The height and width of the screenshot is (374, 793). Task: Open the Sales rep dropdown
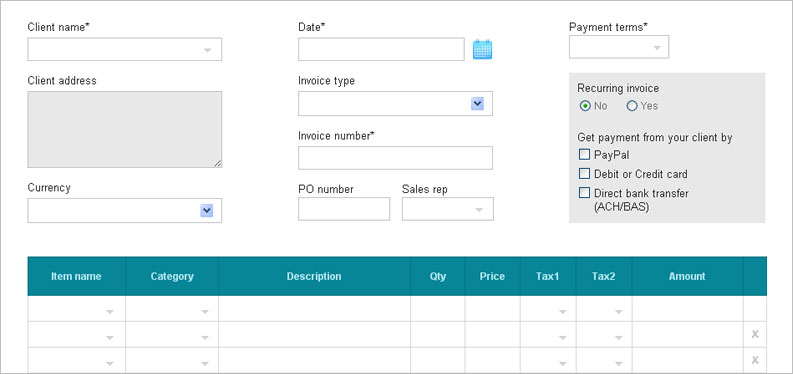448,209
